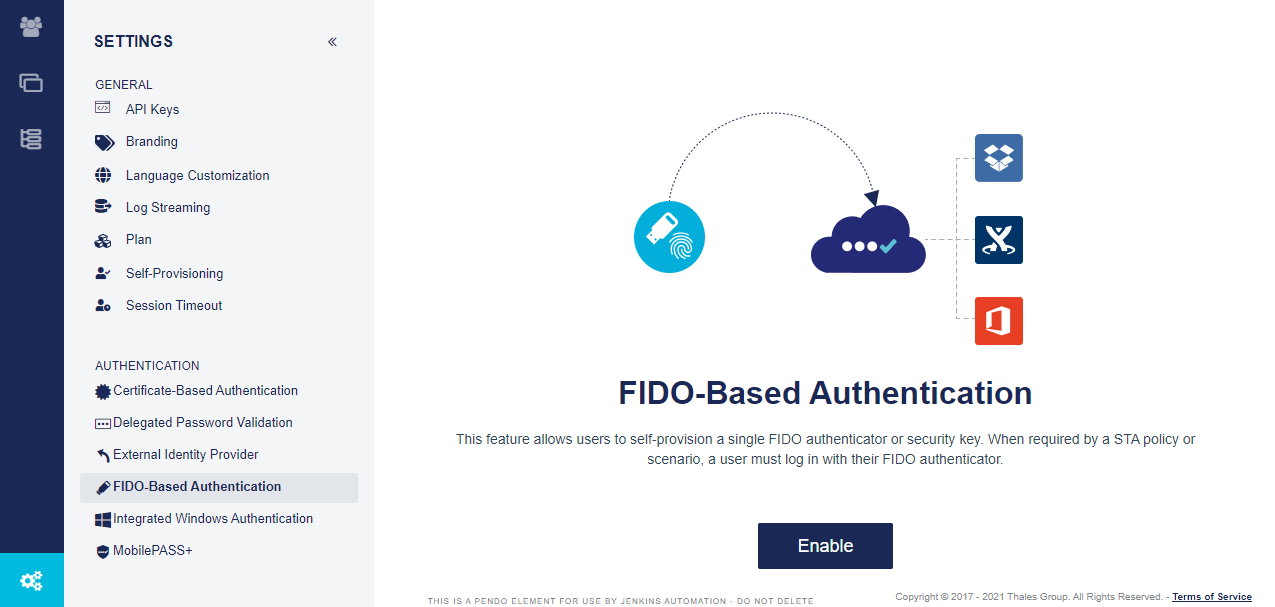This screenshot has width=1275, height=607.
Task: Collapse the Settings sidebar panel
Action: click(x=332, y=42)
